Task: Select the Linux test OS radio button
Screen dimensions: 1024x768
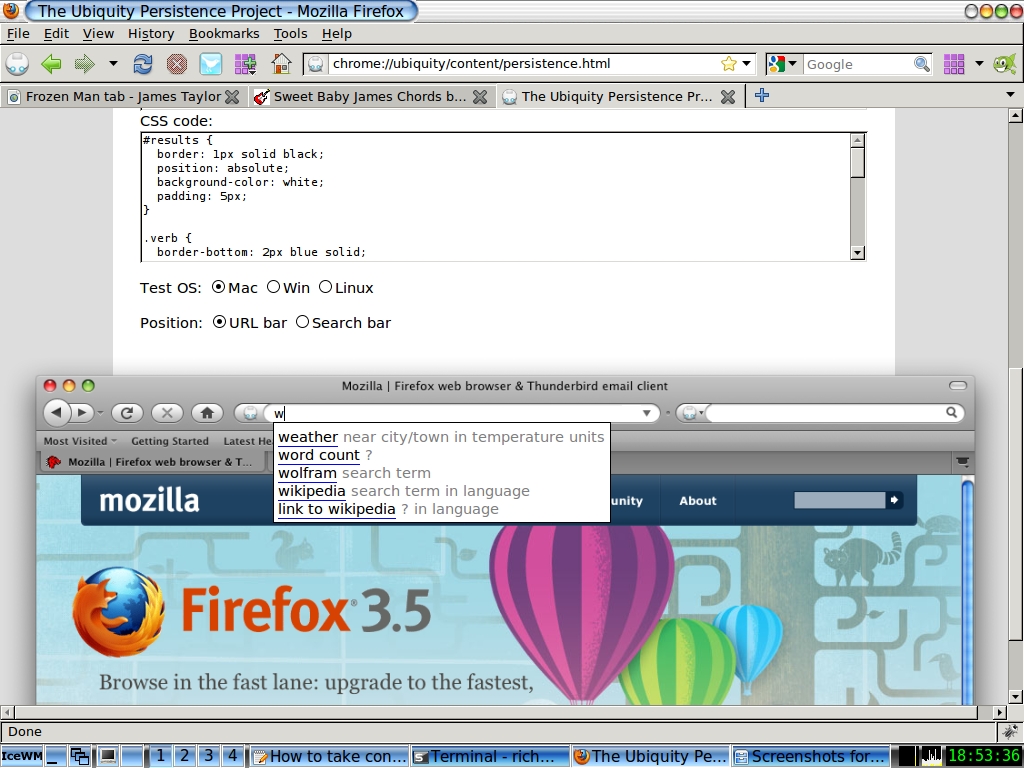Action: (x=325, y=287)
